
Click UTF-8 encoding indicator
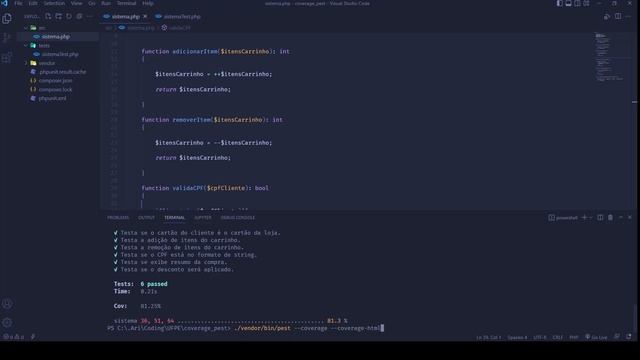click(540, 337)
